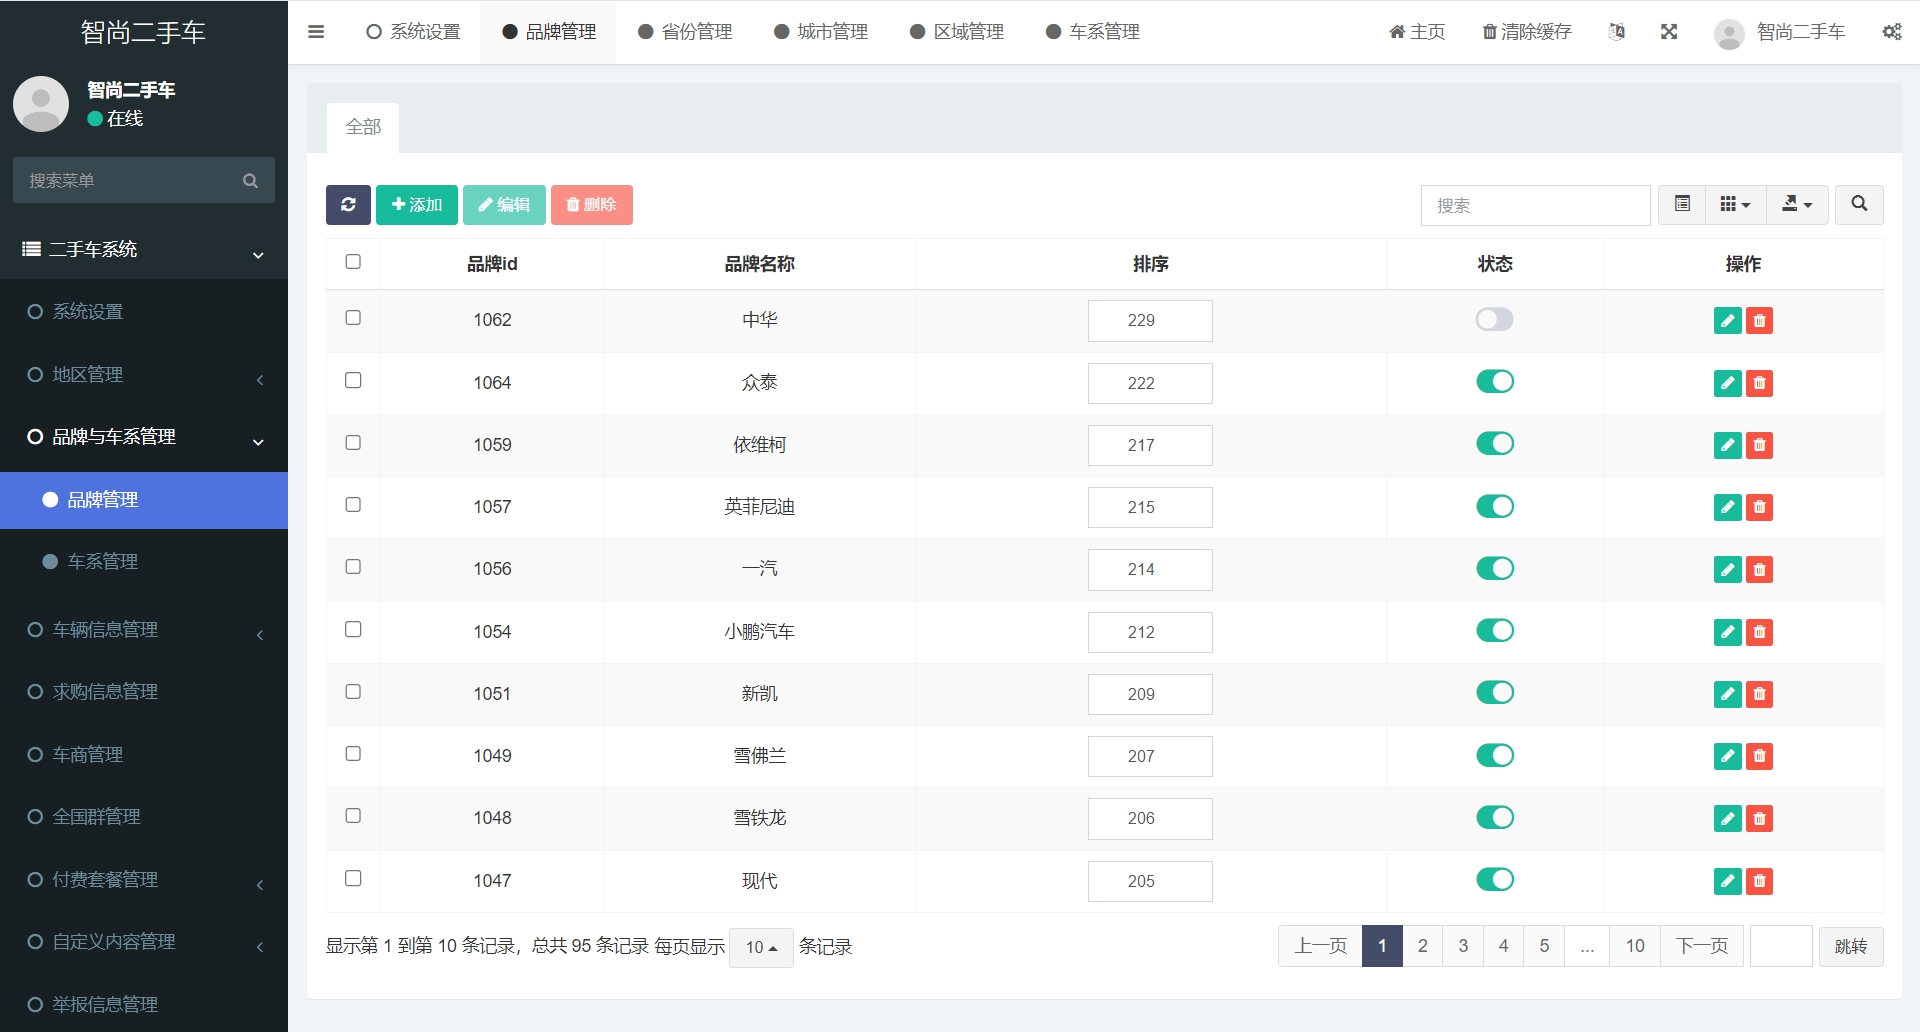Switch to 系统设置 top tab
Screen dimensions: 1920x1032
coord(413,32)
